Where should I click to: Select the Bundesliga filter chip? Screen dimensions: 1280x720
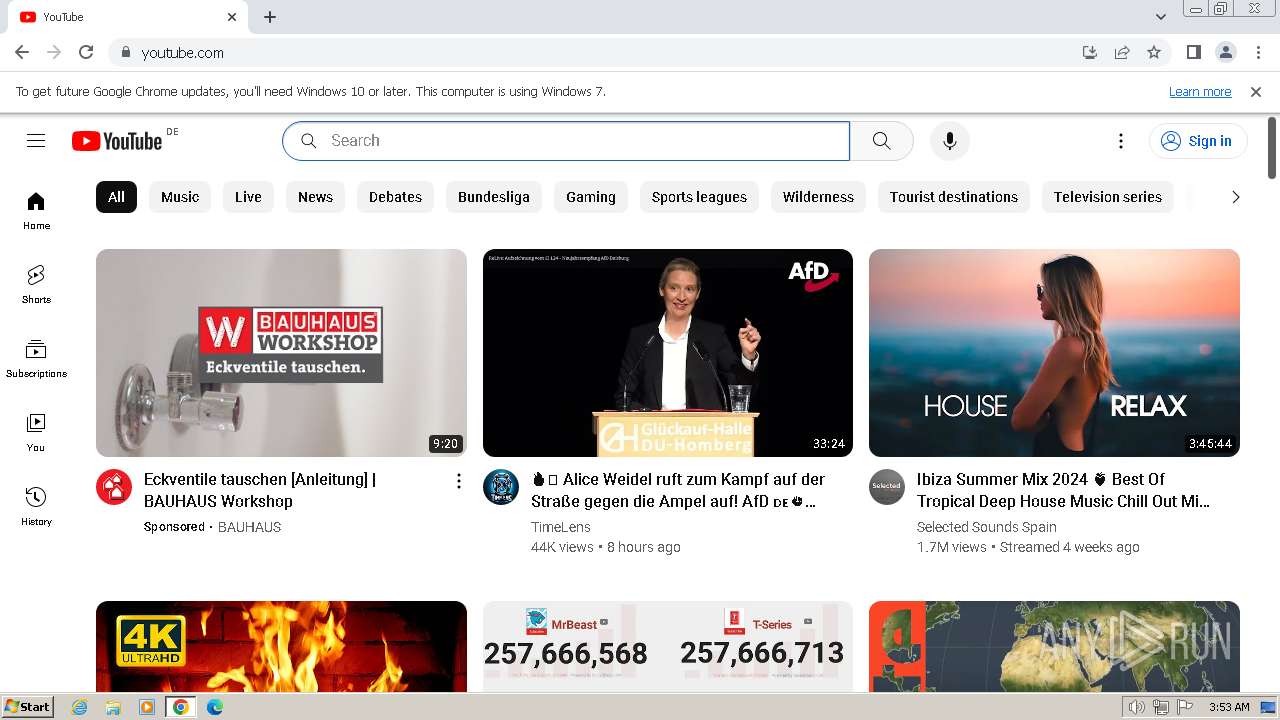(x=494, y=197)
